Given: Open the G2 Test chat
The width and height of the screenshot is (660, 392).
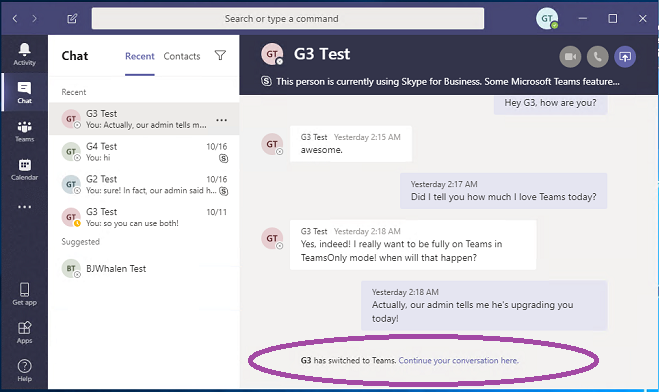Looking at the screenshot, I should click(x=144, y=184).
